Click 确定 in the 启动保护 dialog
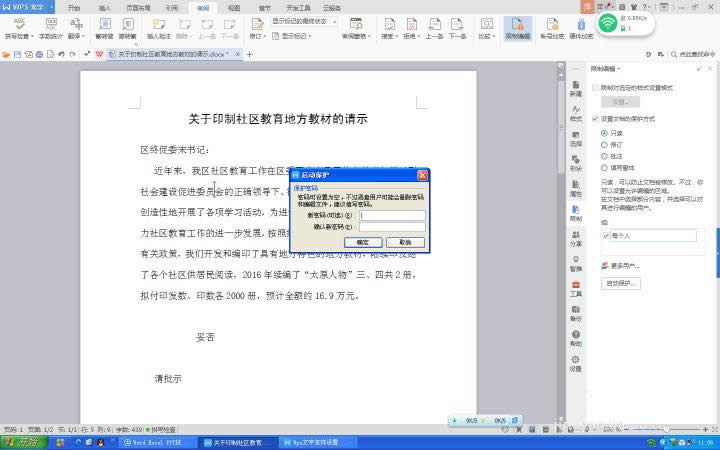Viewport: 720px width, 450px height. coord(363,242)
